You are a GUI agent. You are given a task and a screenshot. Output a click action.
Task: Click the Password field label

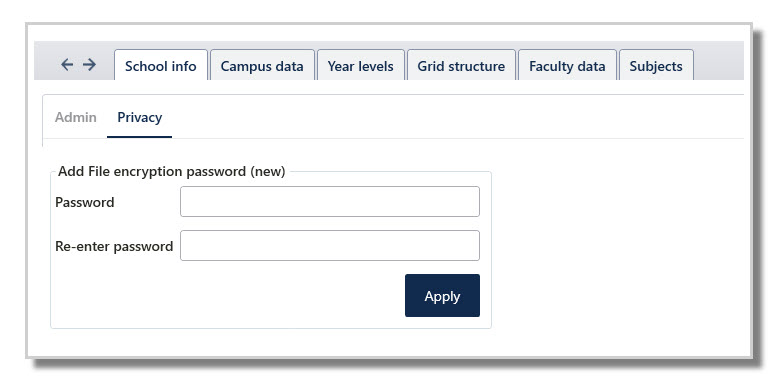85,202
